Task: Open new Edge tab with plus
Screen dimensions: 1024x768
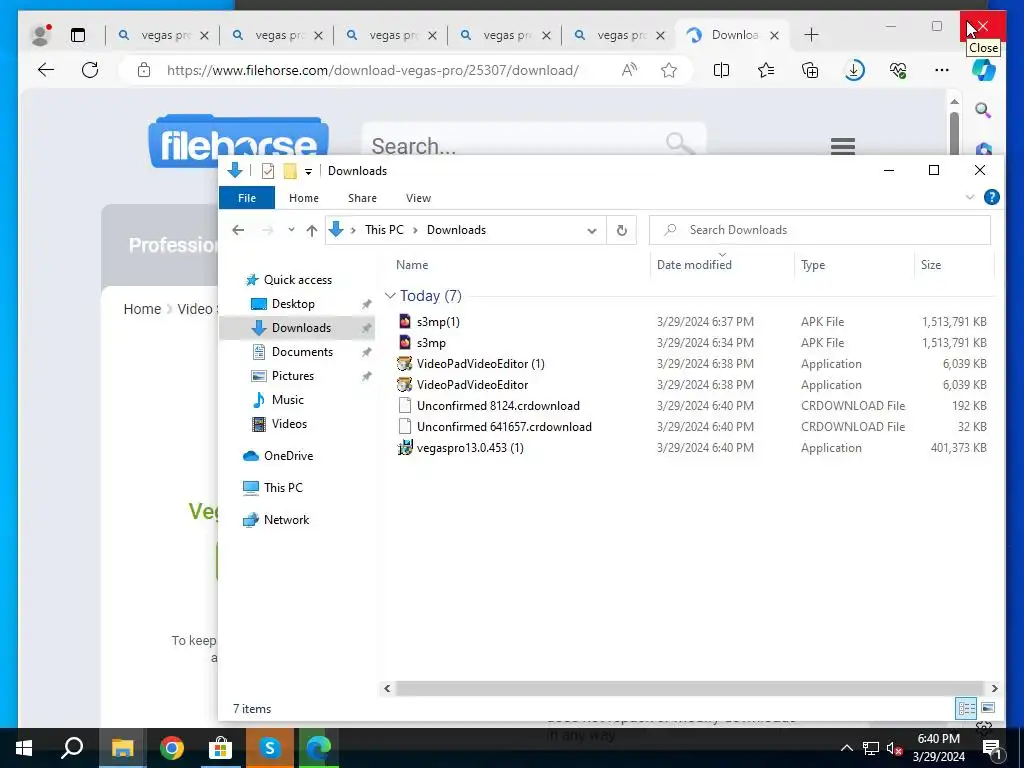Action: (811, 35)
